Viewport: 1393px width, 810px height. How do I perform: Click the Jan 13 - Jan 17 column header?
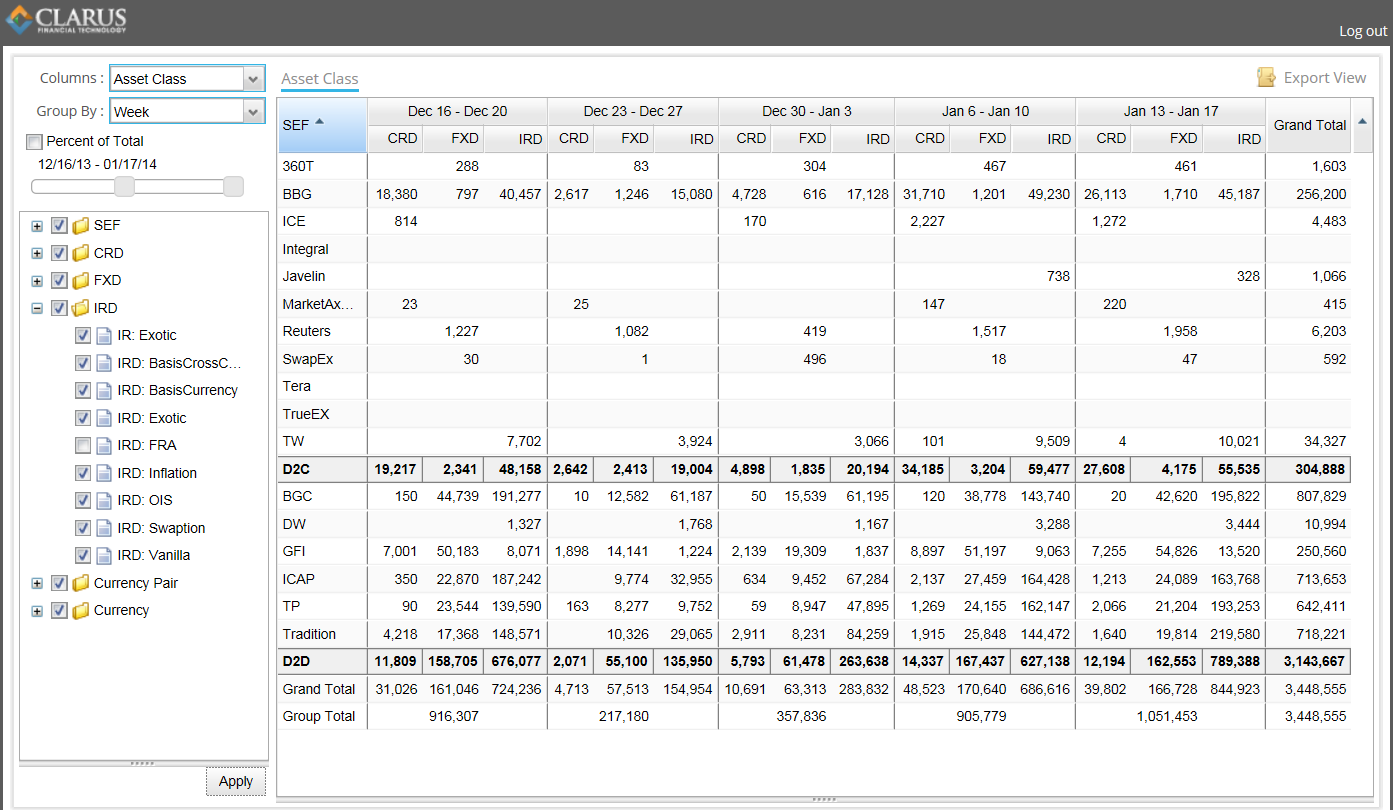(x=1171, y=111)
